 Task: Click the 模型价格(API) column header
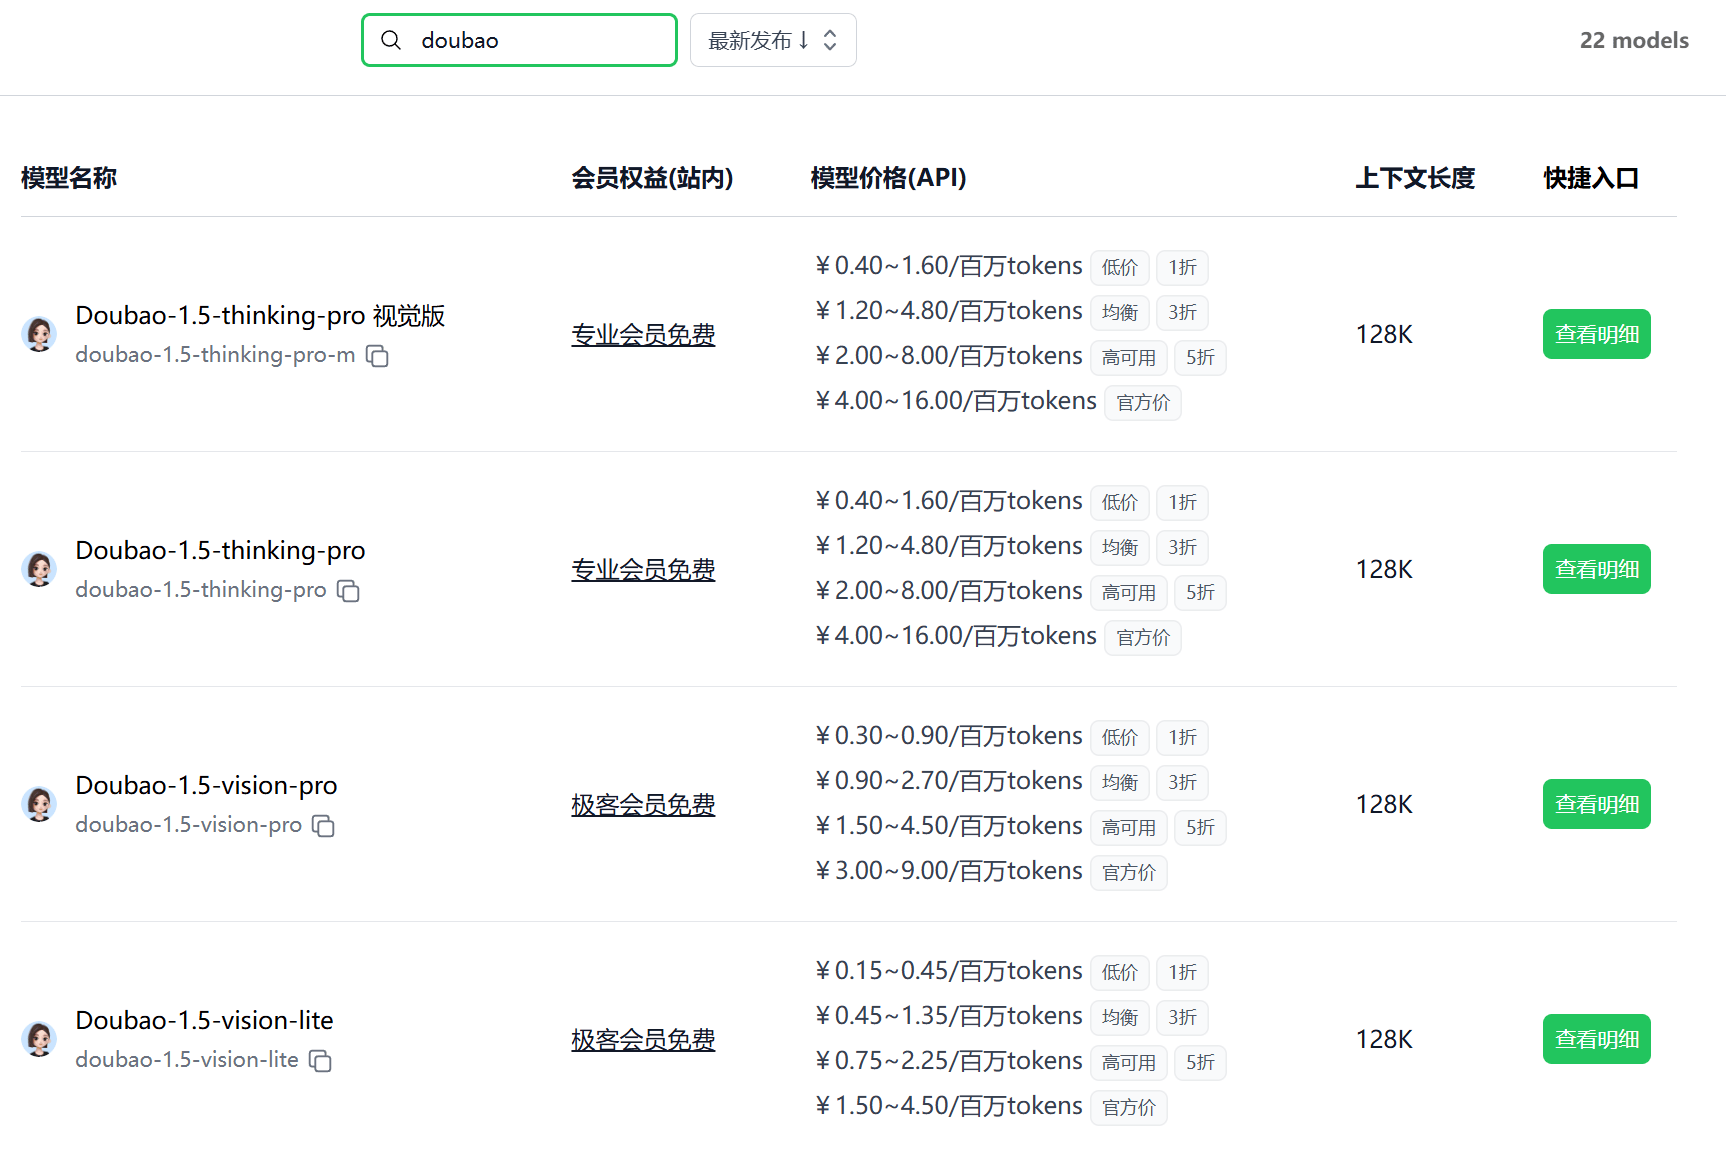(x=888, y=178)
